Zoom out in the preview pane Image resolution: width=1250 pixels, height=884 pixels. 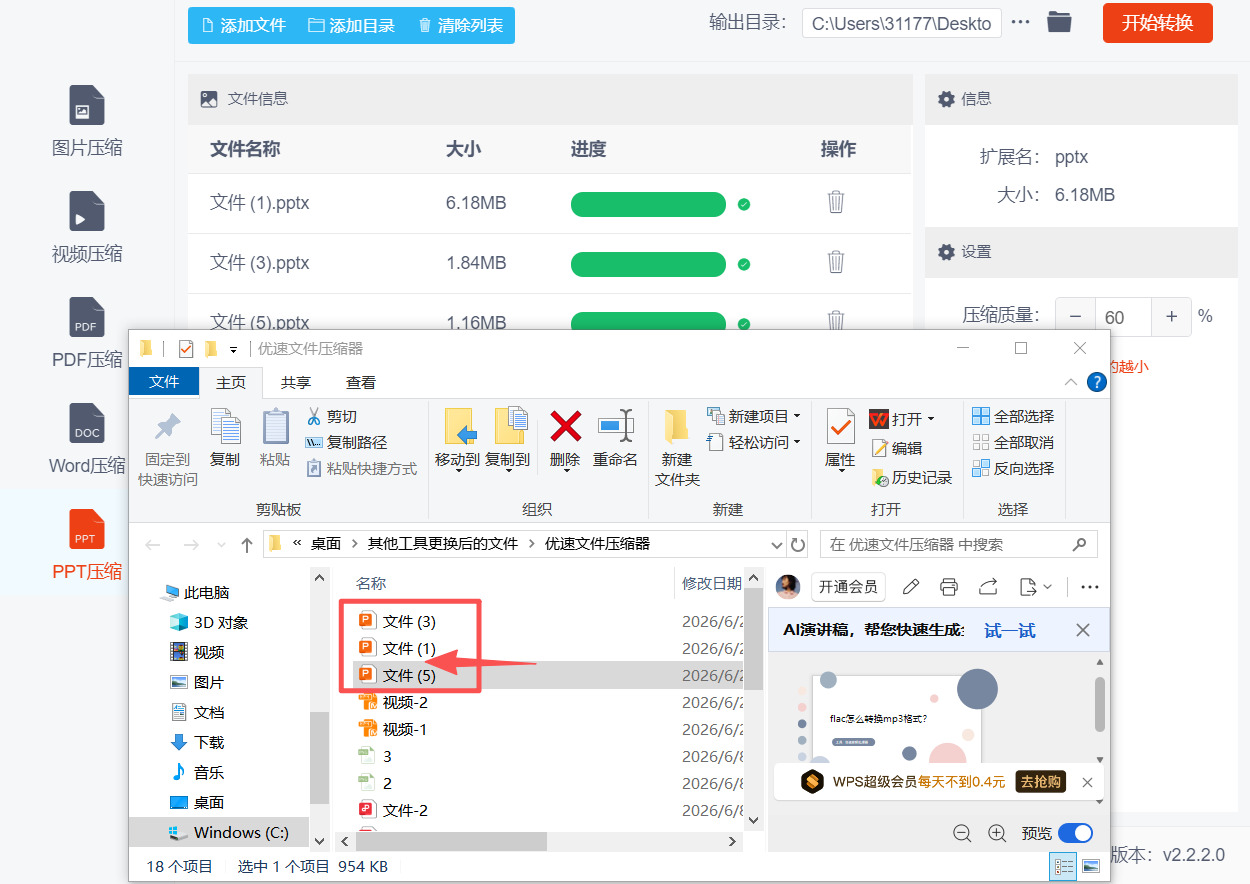[962, 833]
